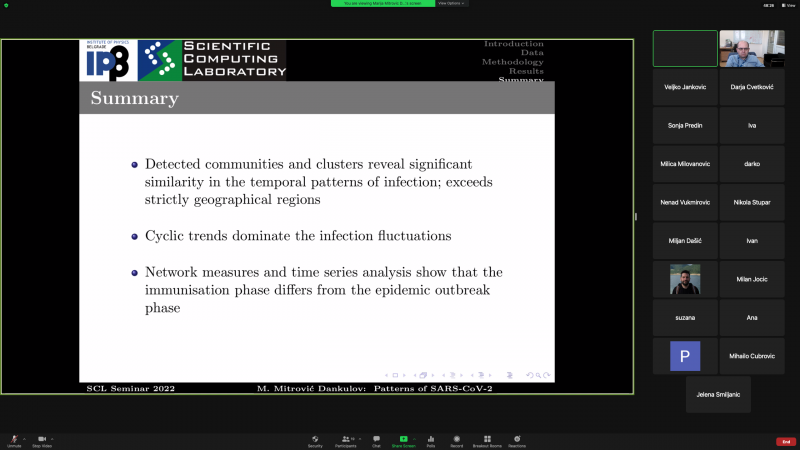Select darko participant tile
This screenshot has height=450, width=800.
(752, 164)
